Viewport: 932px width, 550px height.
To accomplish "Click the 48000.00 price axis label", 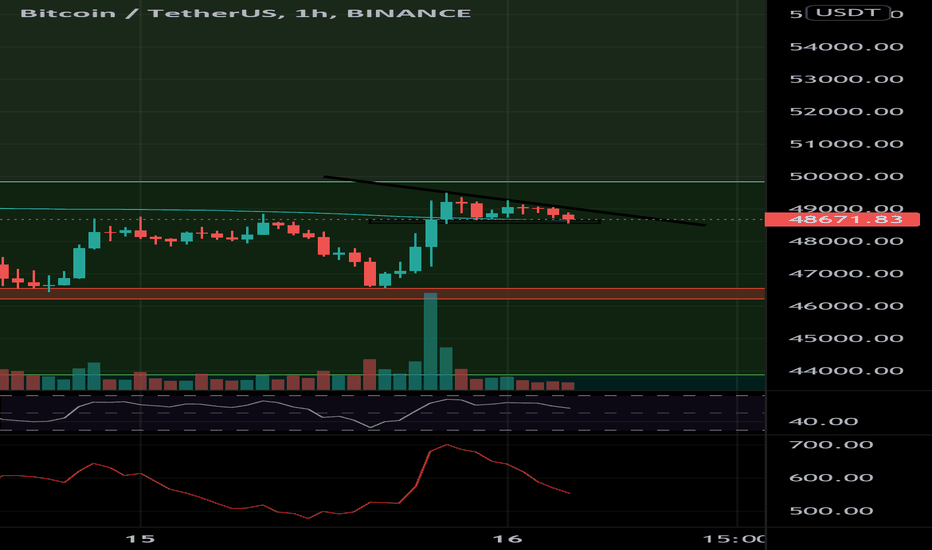I will tap(846, 241).
